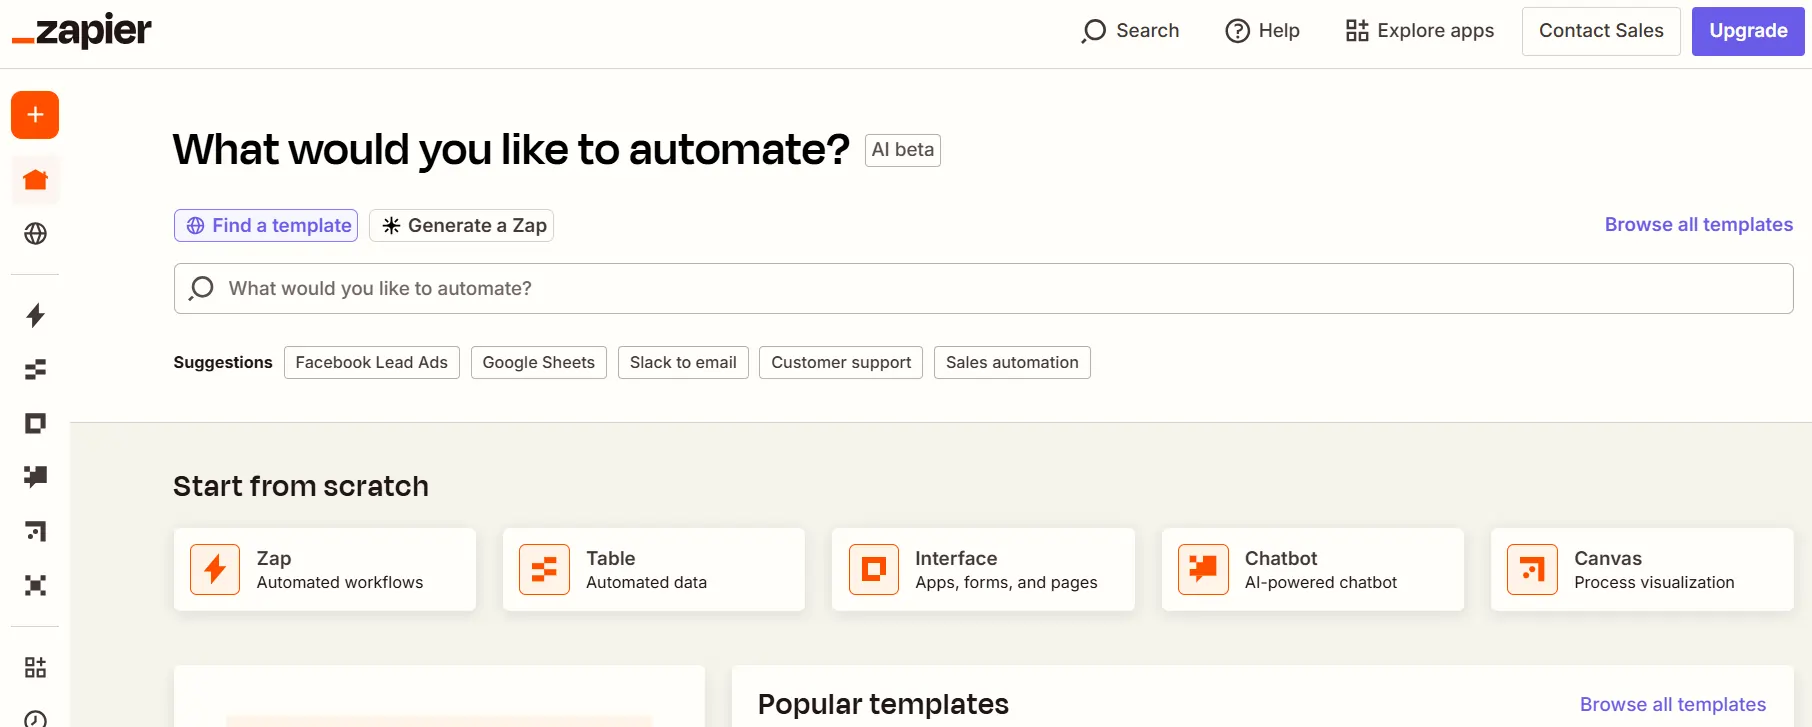Click the Chatbot card title
Viewport: 1812px width, 727px height.
click(x=1281, y=558)
